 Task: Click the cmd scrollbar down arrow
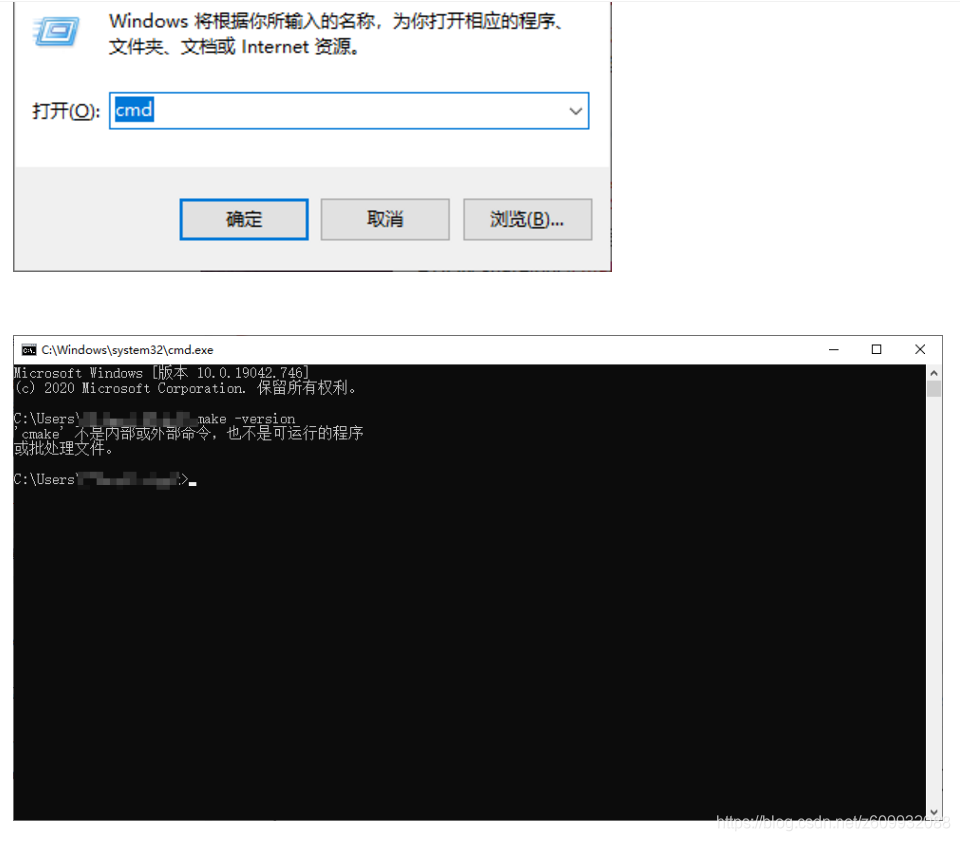coord(934,812)
